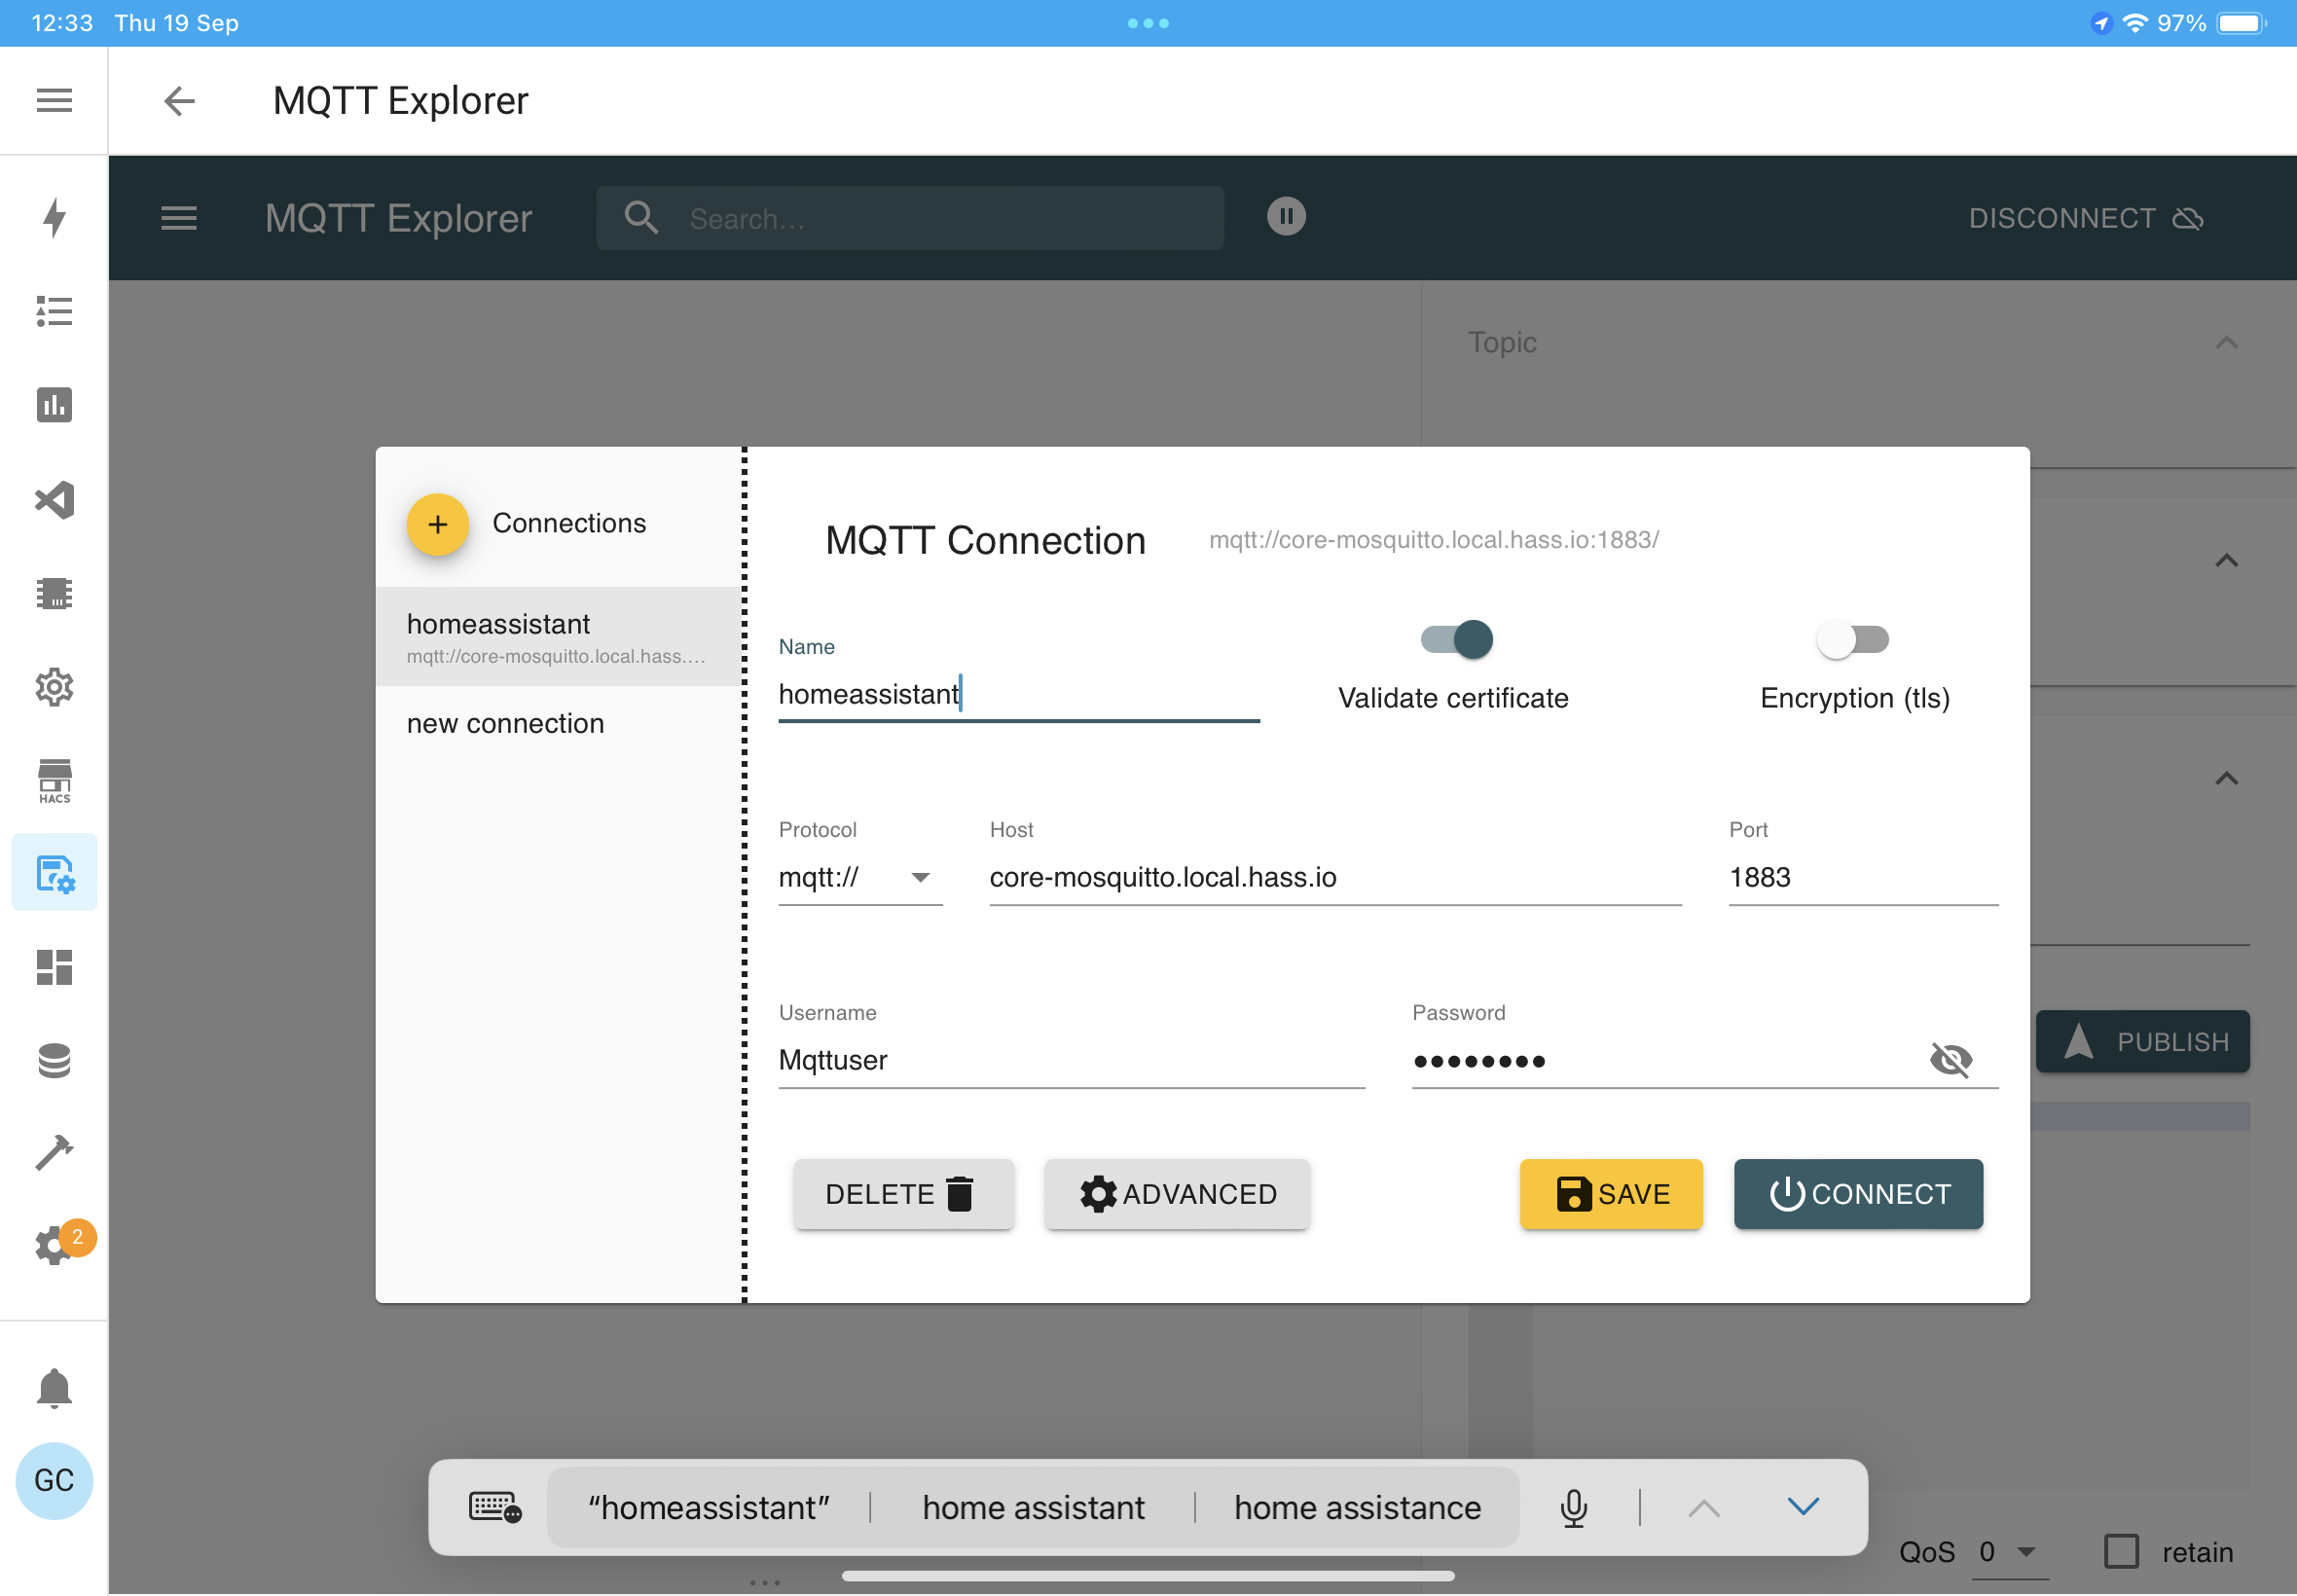Select the new connection entry

pos(559,723)
